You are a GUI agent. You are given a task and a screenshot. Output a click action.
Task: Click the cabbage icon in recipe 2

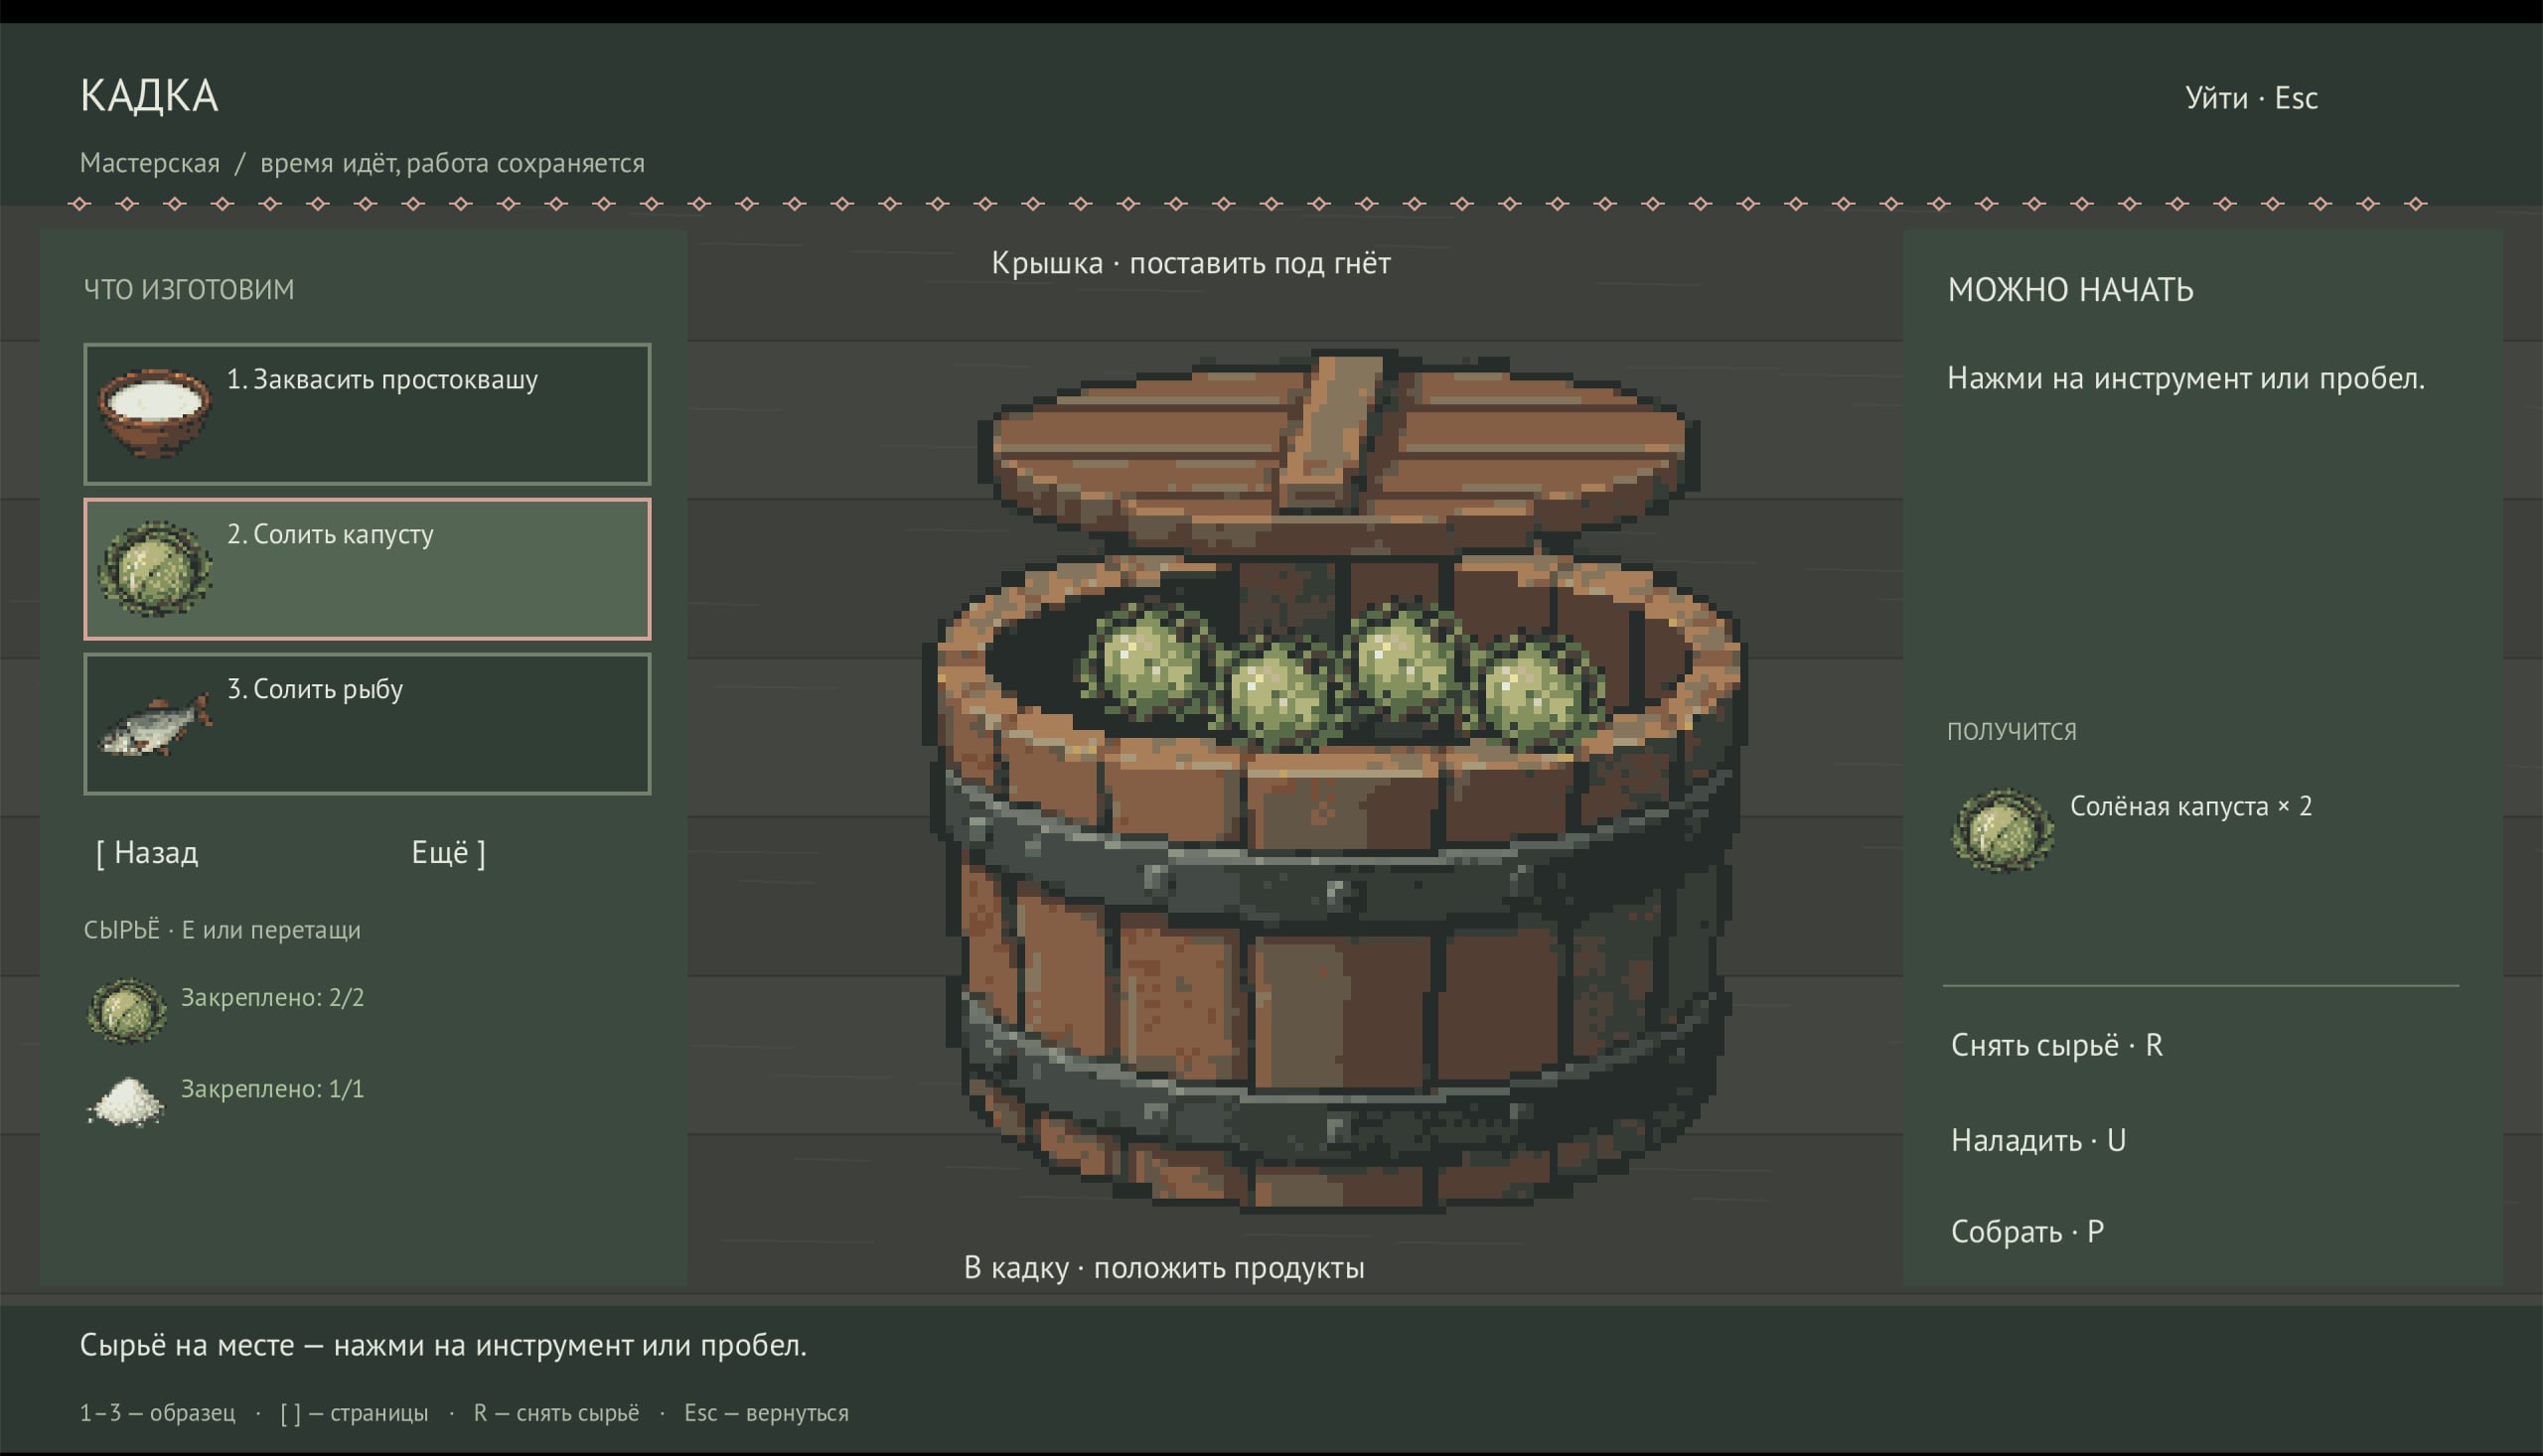click(x=154, y=568)
